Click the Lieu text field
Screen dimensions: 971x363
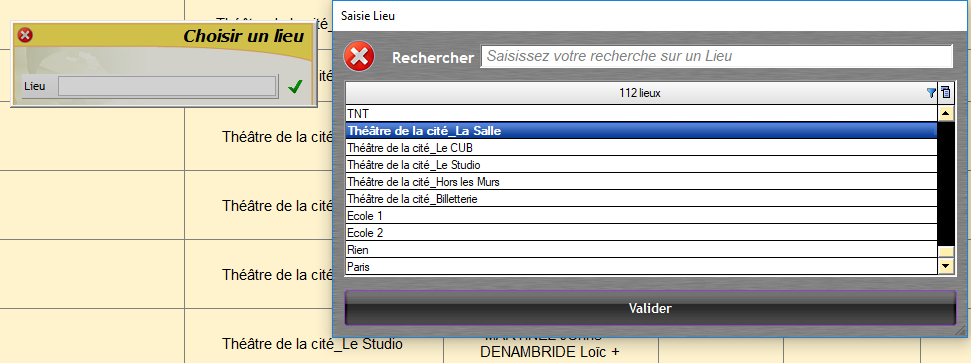(167, 86)
